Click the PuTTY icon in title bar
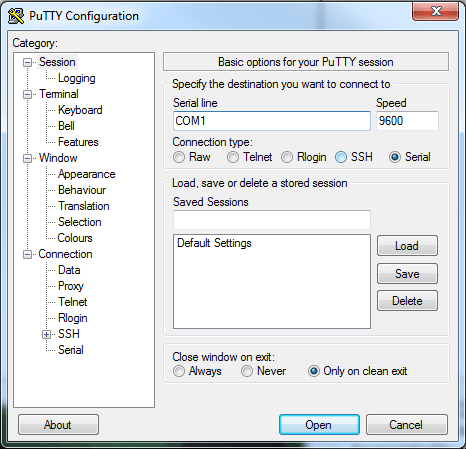 click(16, 16)
